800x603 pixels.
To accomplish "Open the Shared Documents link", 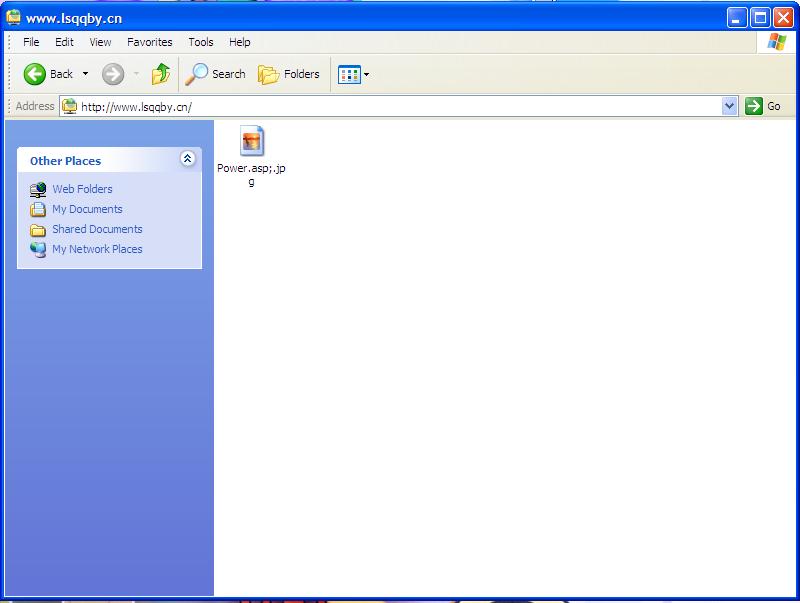I will (x=97, y=229).
